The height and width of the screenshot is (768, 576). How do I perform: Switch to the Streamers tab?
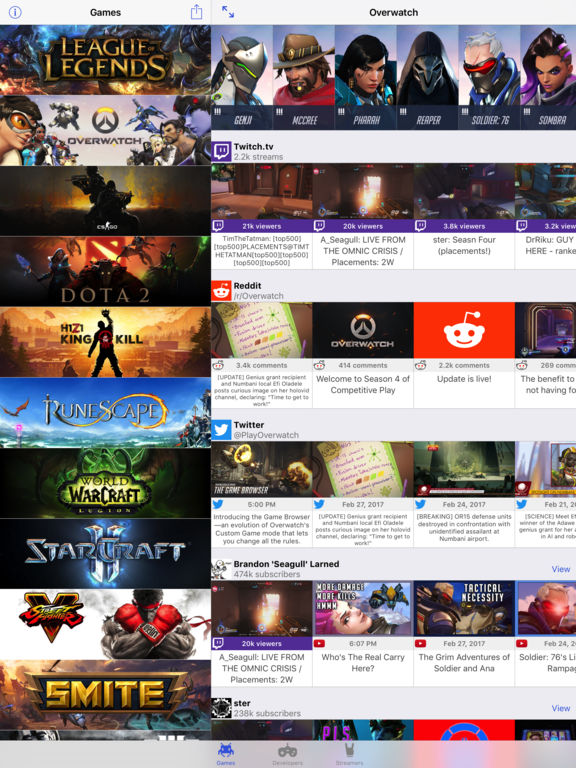349,755
